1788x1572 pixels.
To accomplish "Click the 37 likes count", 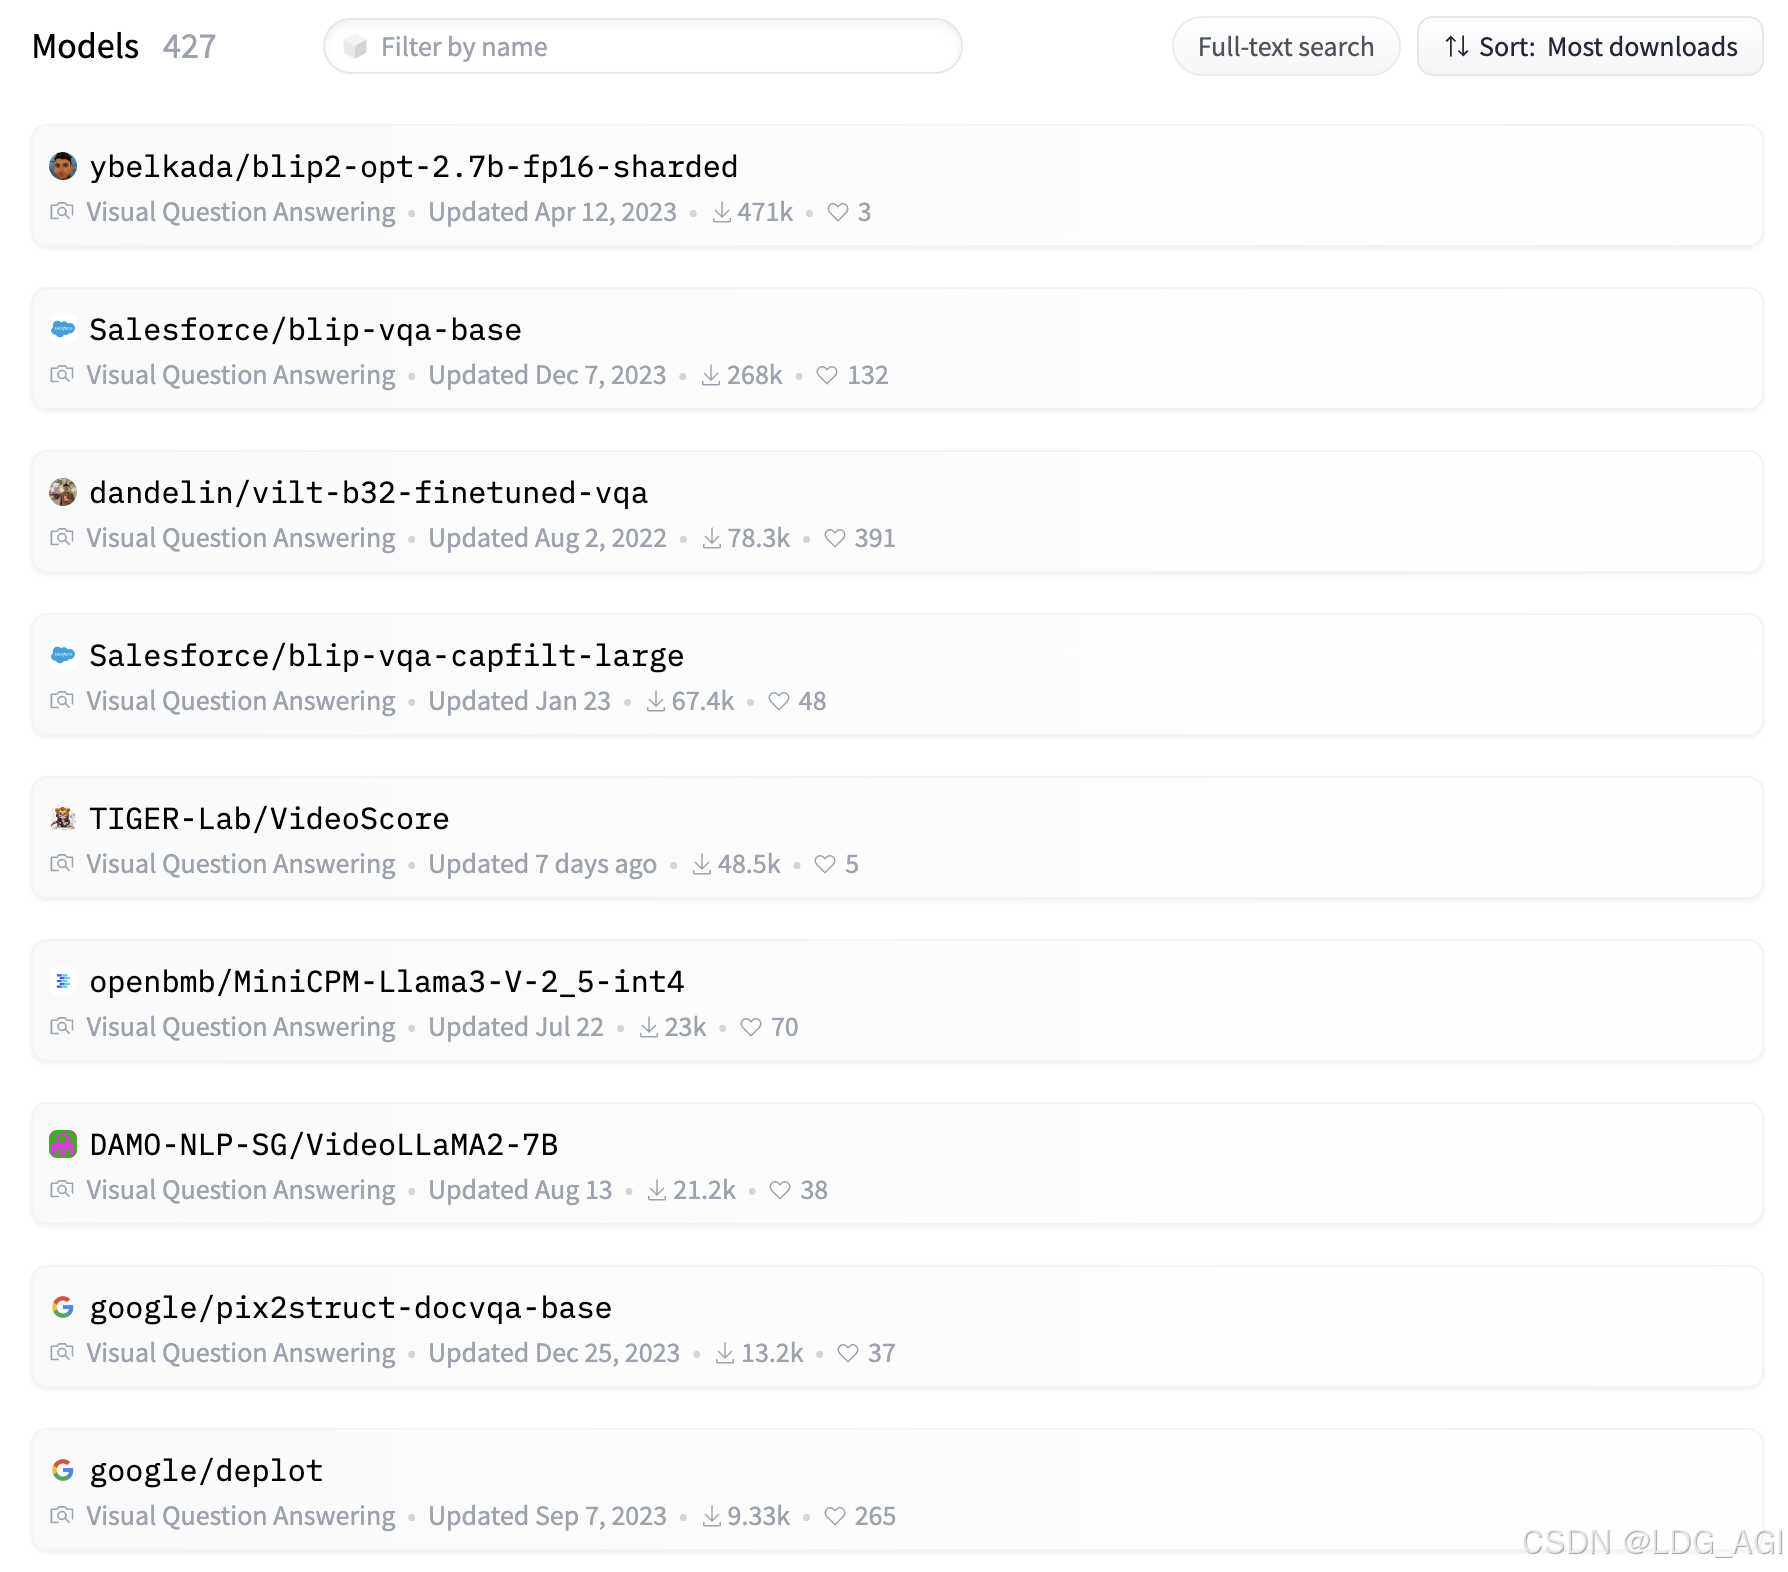I will click(881, 1353).
